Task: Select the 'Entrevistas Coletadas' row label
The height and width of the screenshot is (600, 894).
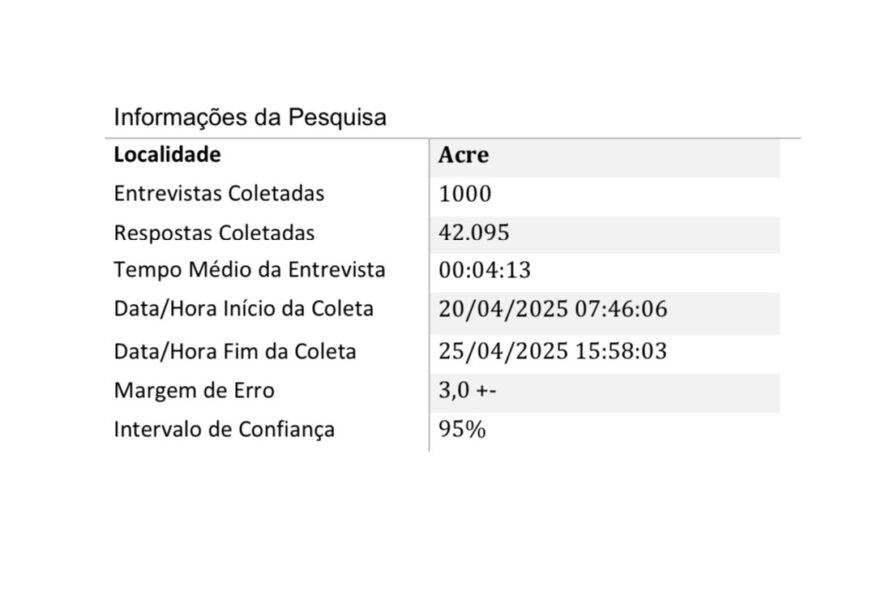Action: click(x=219, y=194)
